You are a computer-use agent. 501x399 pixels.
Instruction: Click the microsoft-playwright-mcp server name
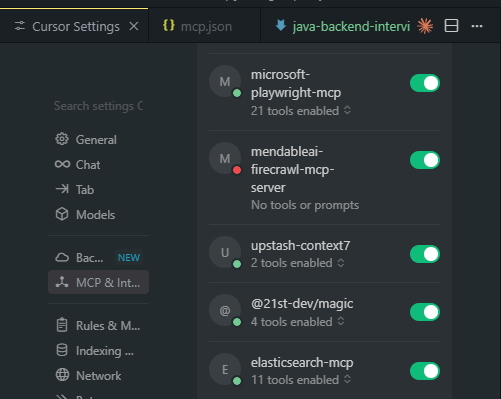tap(296, 83)
